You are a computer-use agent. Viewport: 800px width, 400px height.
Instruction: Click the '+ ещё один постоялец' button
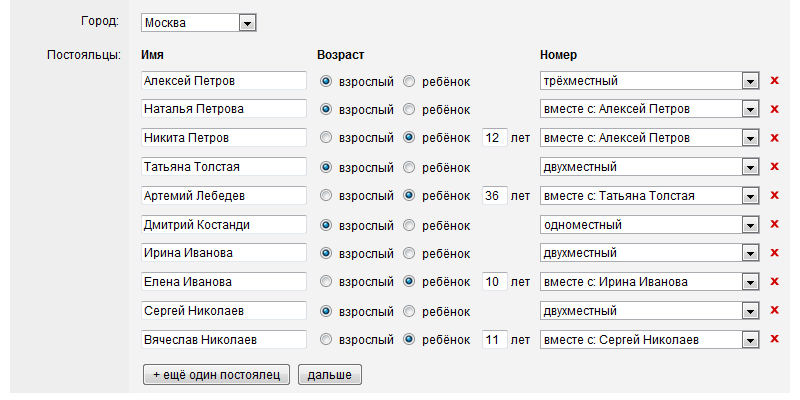(217, 375)
